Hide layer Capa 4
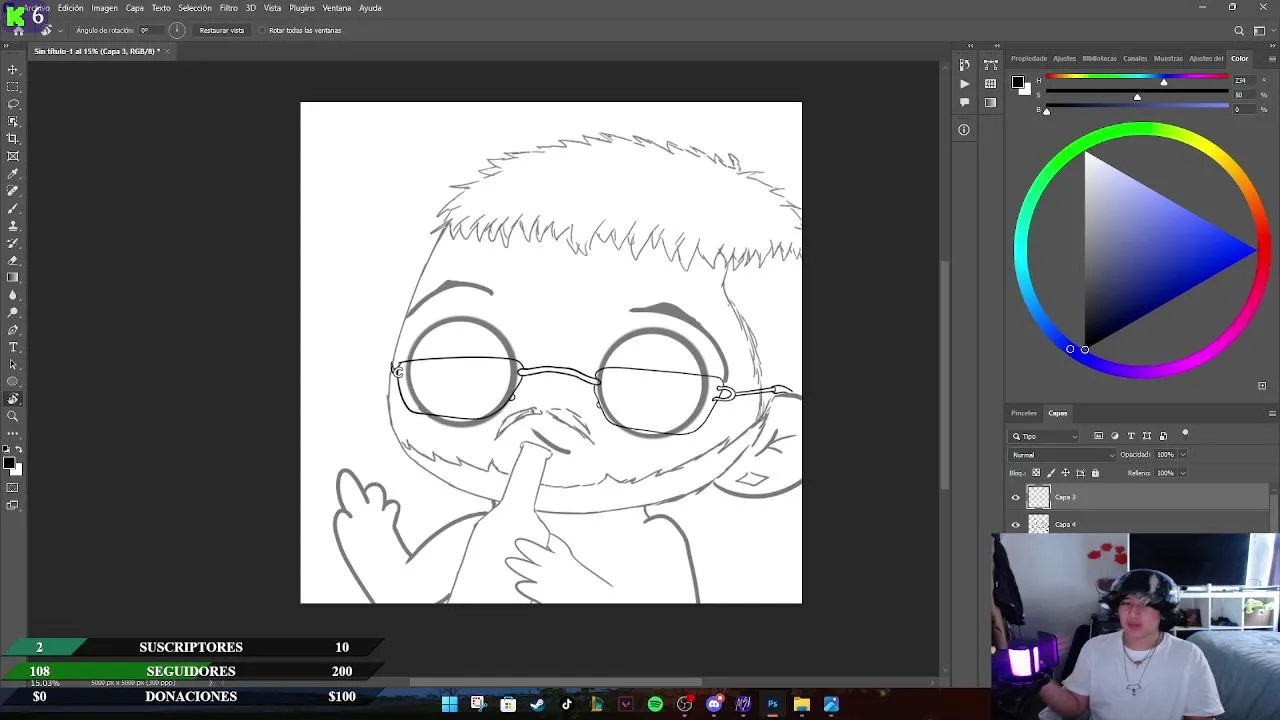 pos(1016,524)
